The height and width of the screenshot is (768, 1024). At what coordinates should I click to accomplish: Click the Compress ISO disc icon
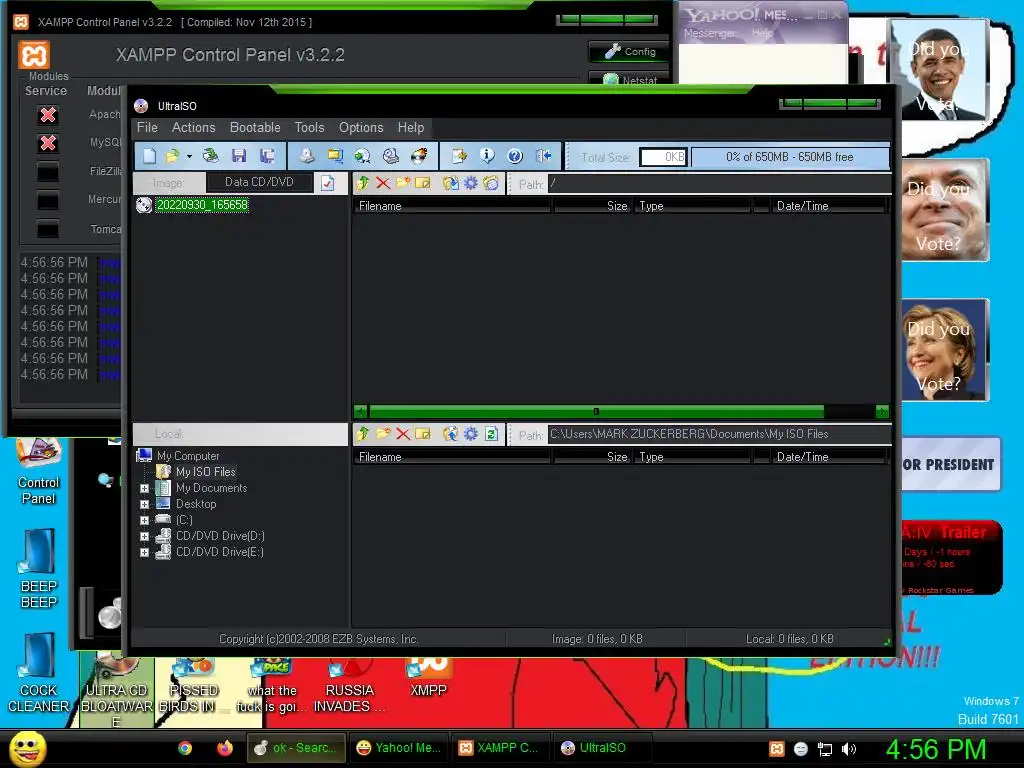tap(362, 156)
